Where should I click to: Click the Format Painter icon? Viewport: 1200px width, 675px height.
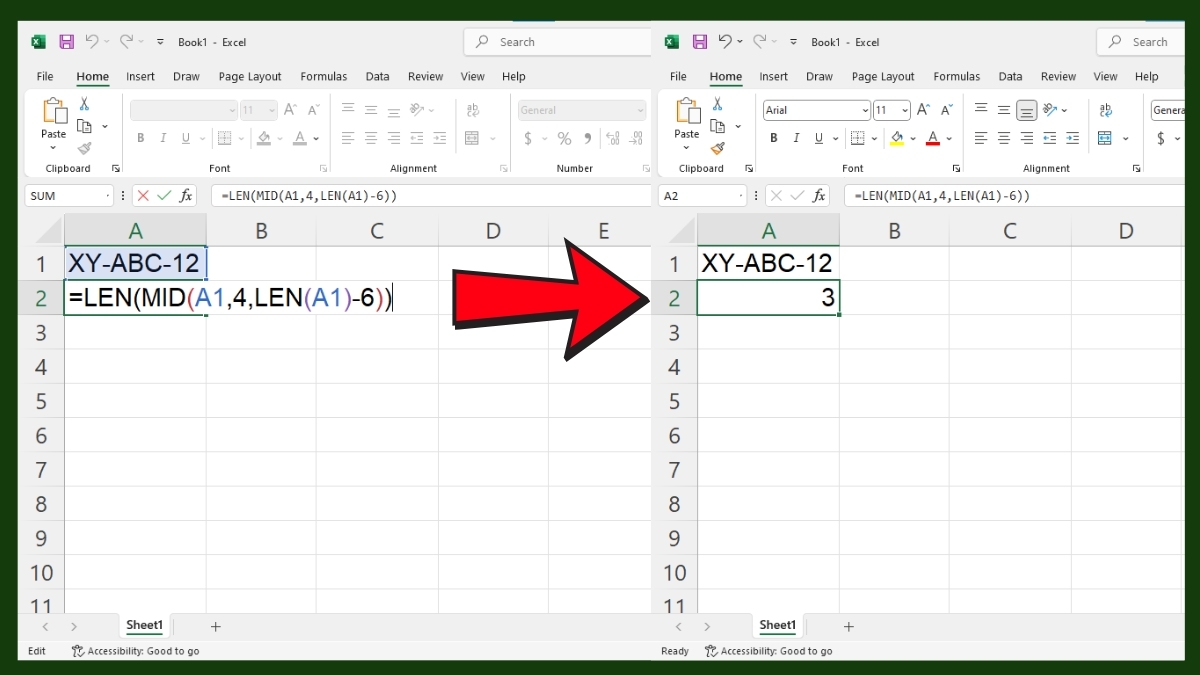[717, 148]
